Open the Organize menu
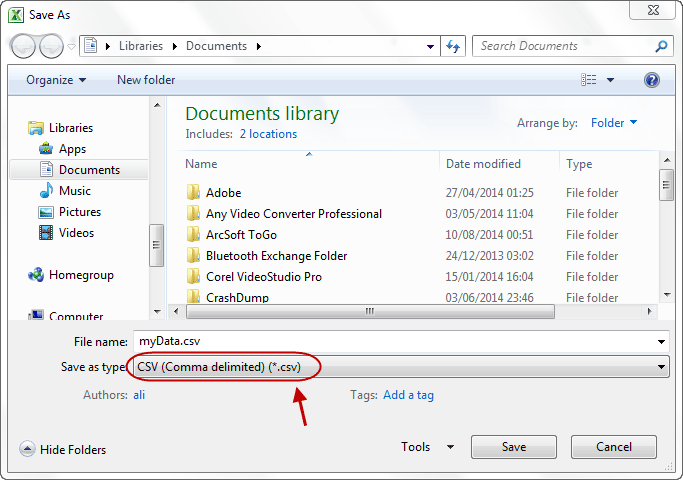The image size is (683, 480). [x=56, y=80]
